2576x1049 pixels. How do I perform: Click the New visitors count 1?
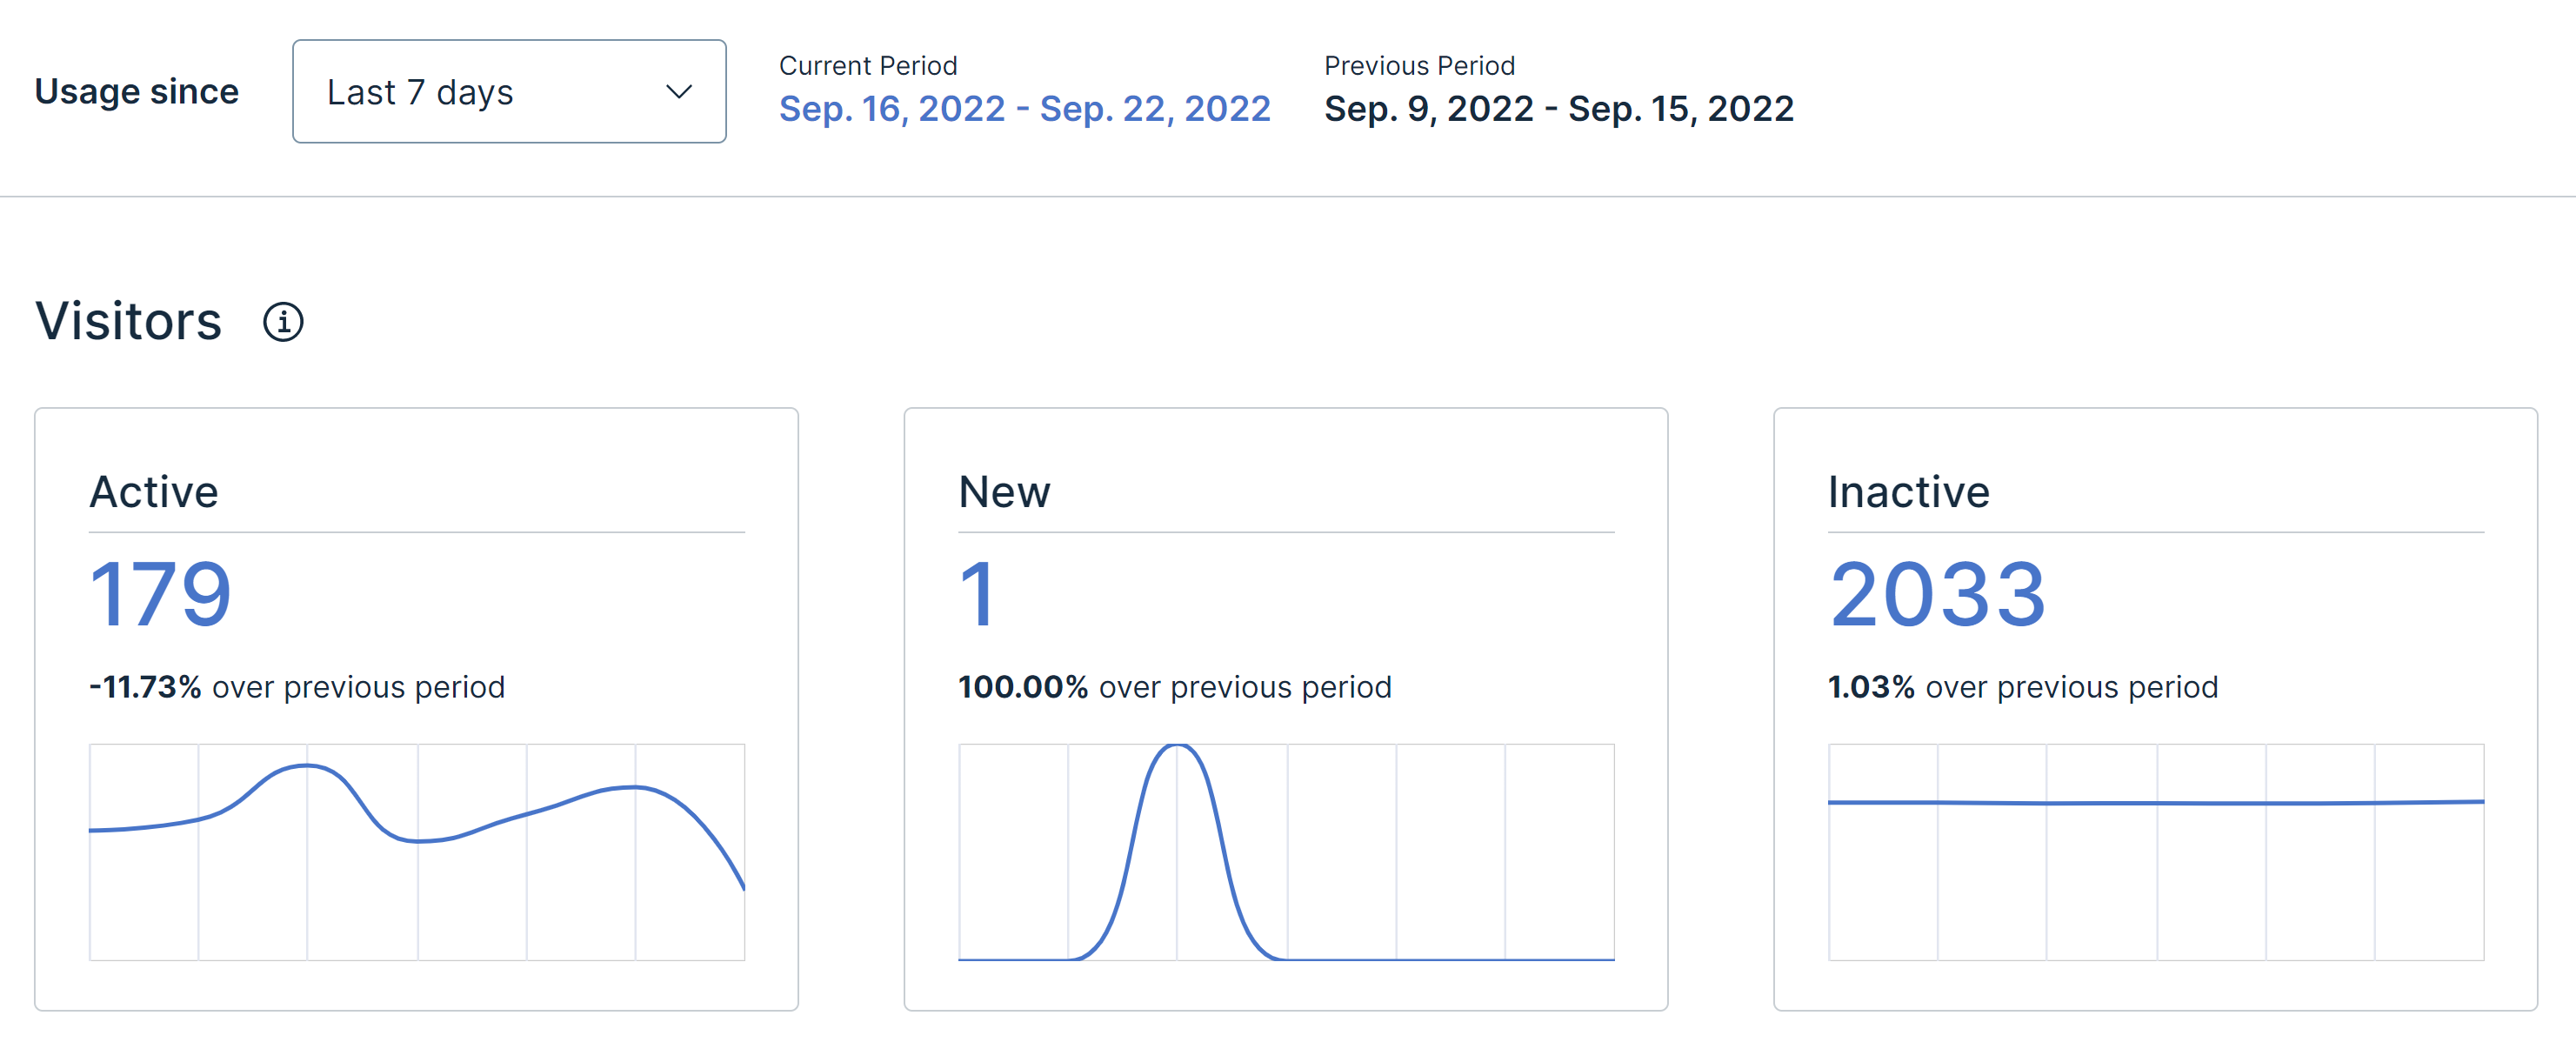(977, 595)
